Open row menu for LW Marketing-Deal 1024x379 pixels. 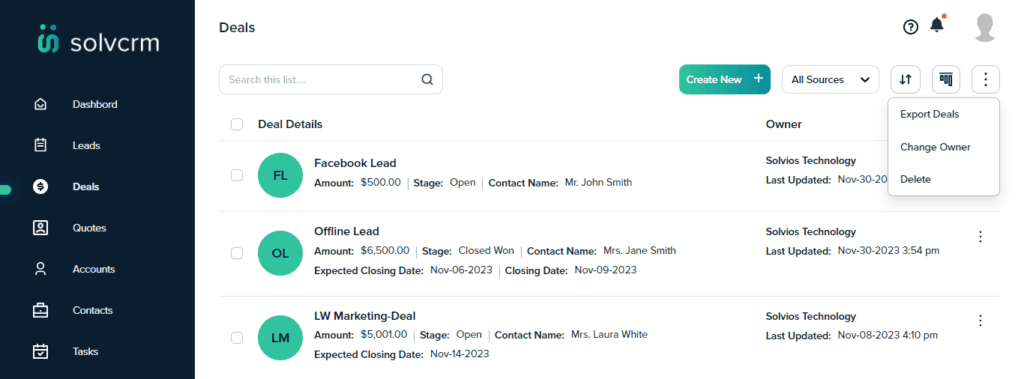point(980,320)
